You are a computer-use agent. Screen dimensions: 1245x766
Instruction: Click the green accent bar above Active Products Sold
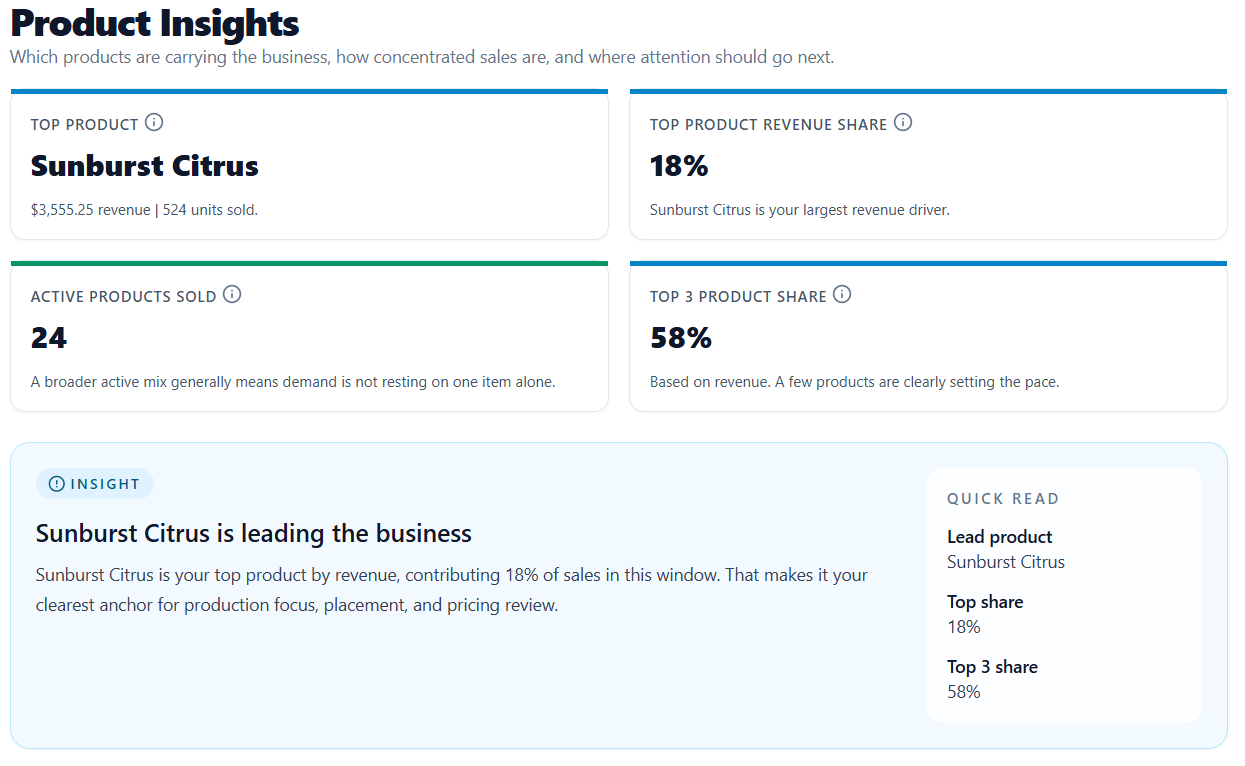309,262
